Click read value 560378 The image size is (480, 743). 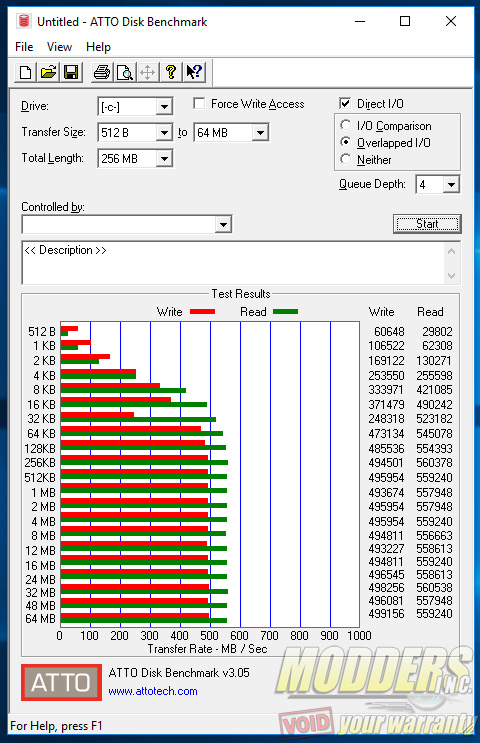click(x=434, y=462)
